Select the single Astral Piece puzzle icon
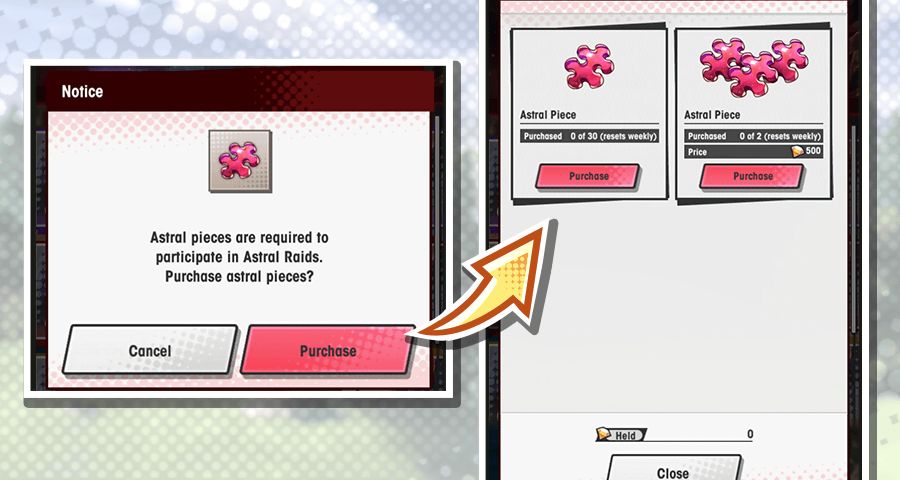Image resolution: width=900 pixels, height=480 pixels. click(x=589, y=66)
